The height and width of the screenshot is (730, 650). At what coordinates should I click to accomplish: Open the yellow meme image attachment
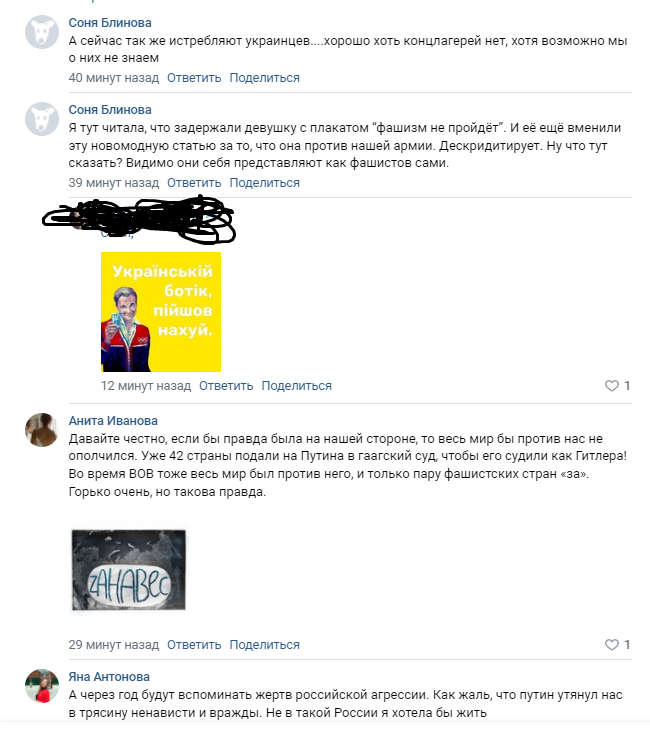click(161, 312)
